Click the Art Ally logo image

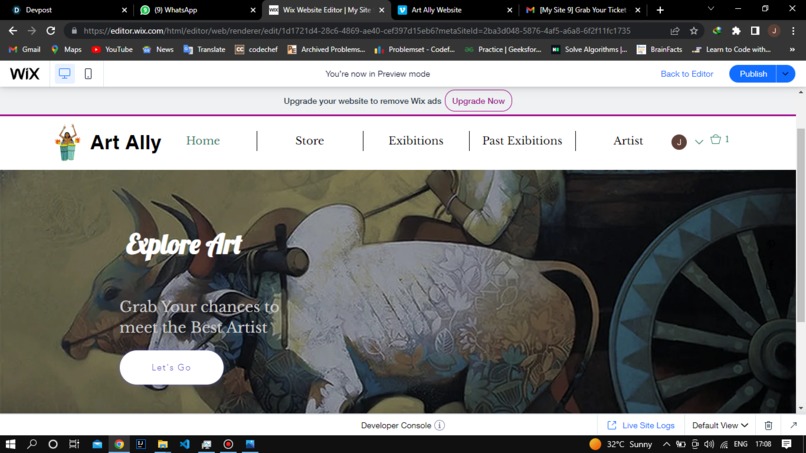(68, 142)
